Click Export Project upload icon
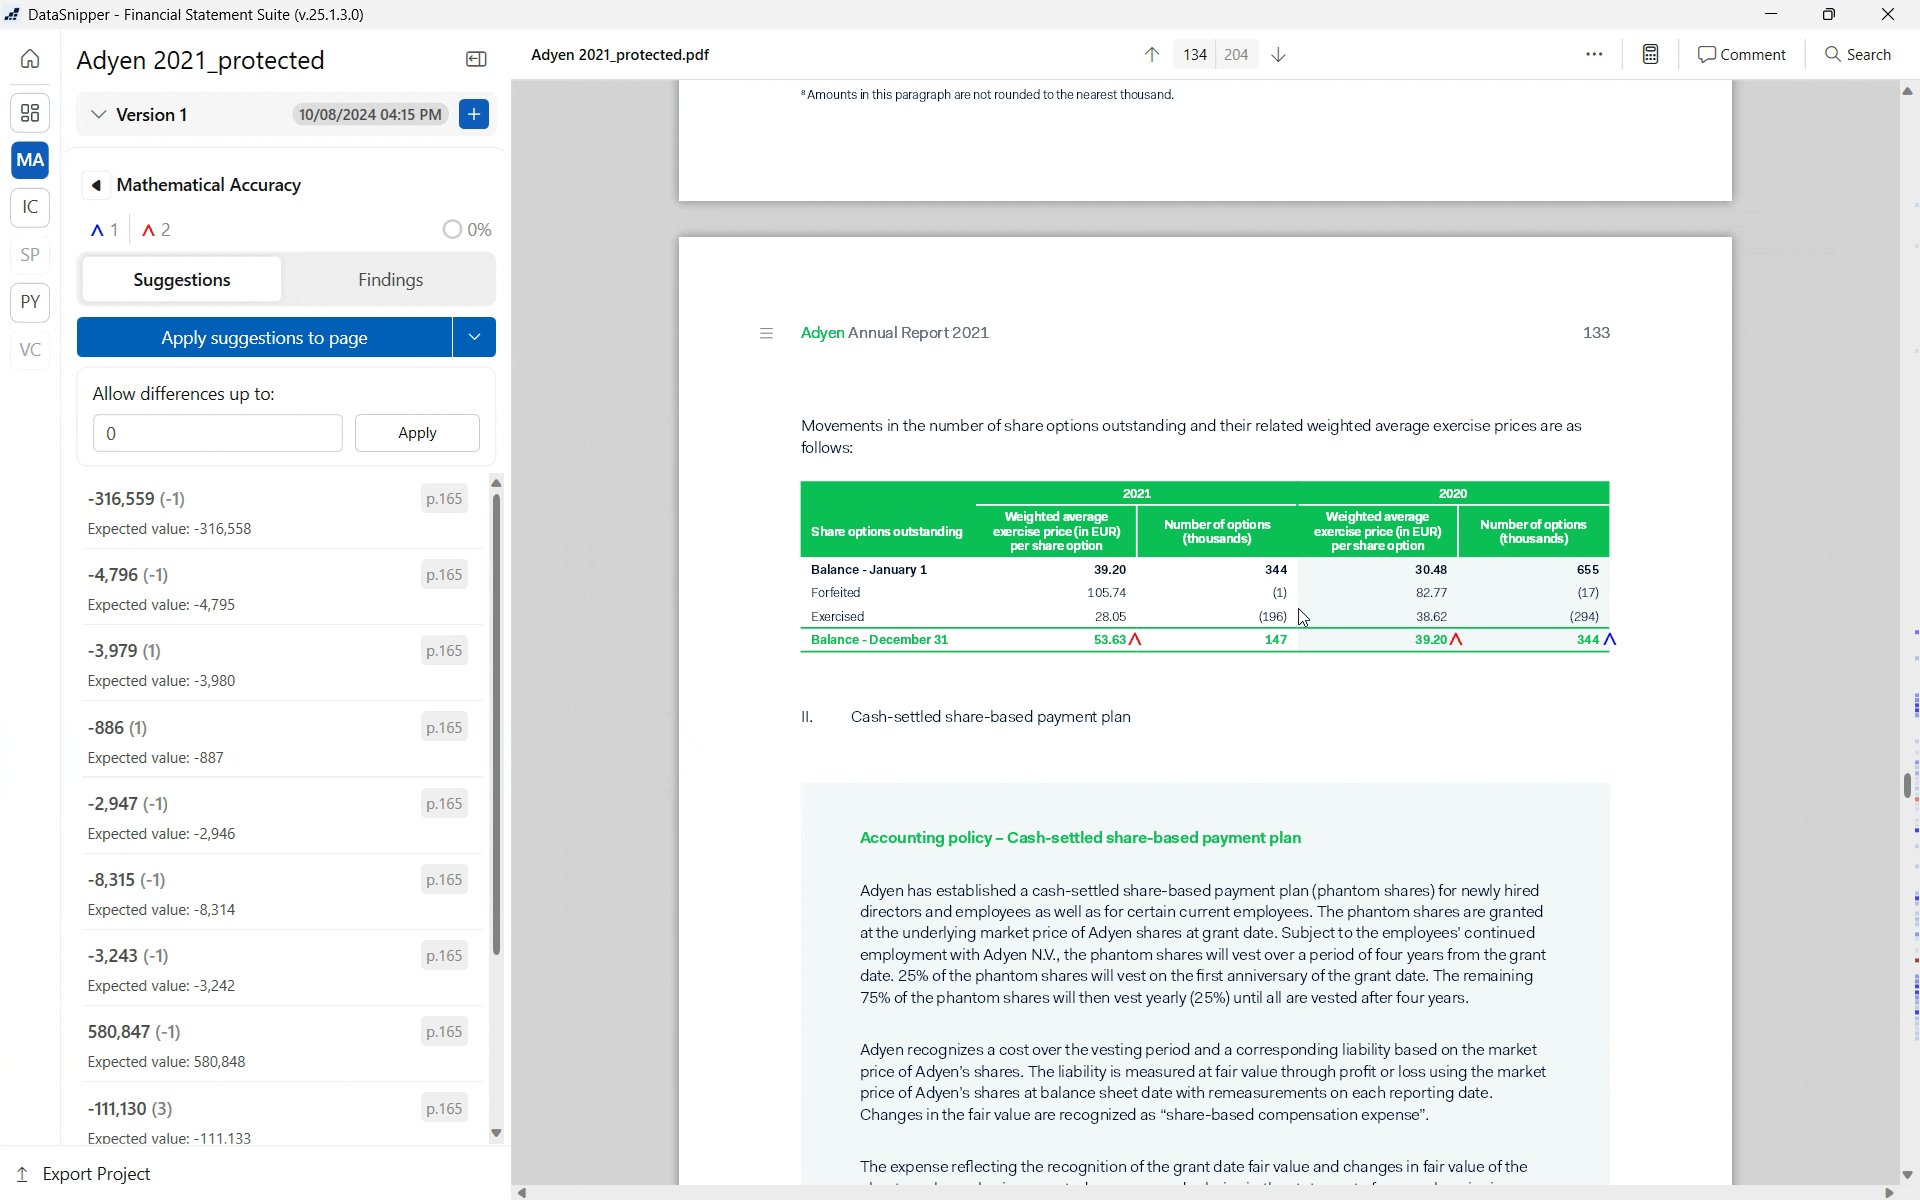This screenshot has width=1920, height=1200. pyautogui.click(x=23, y=1174)
